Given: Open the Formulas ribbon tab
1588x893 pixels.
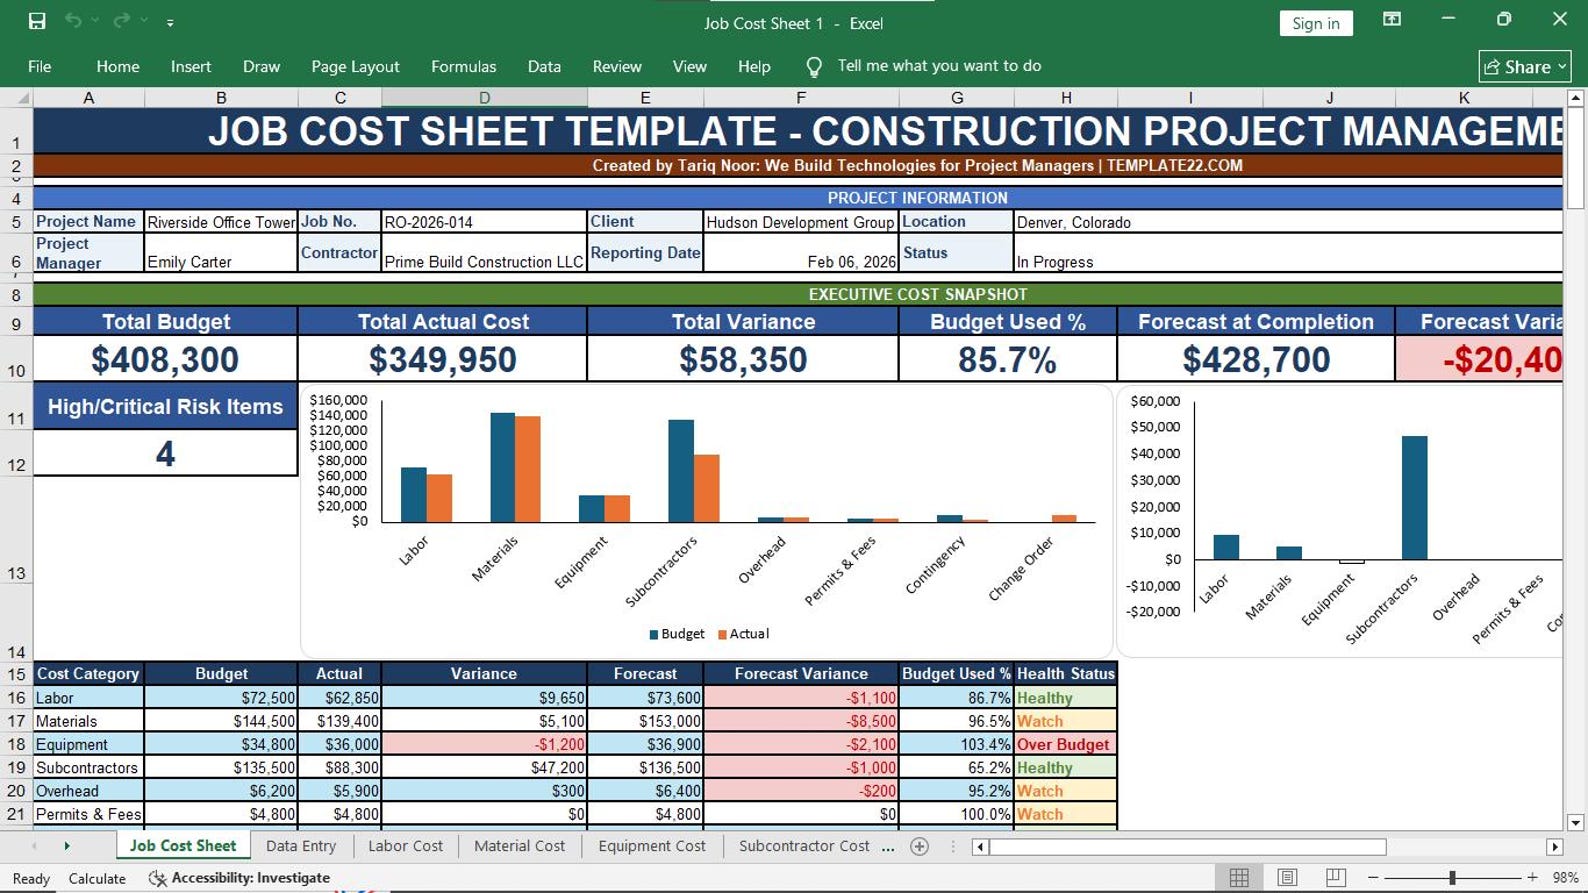Looking at the screenshot, I should point(463,66).
